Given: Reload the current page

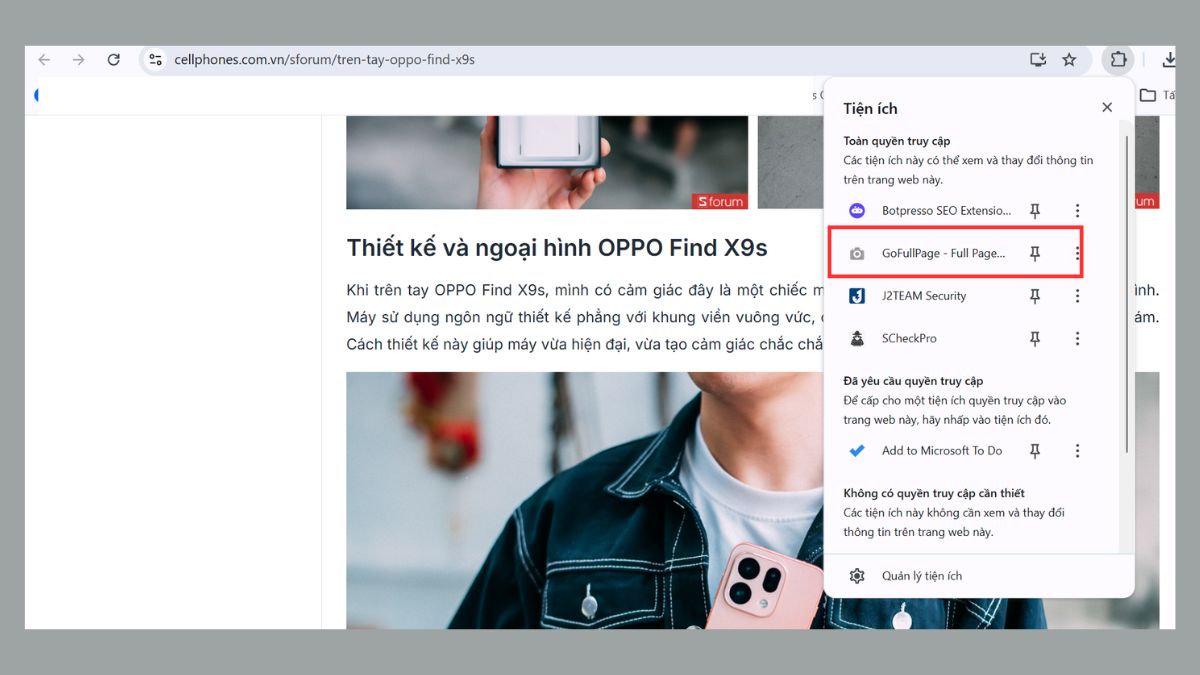Looking at the screenshot, I should (x=114, y=60).
